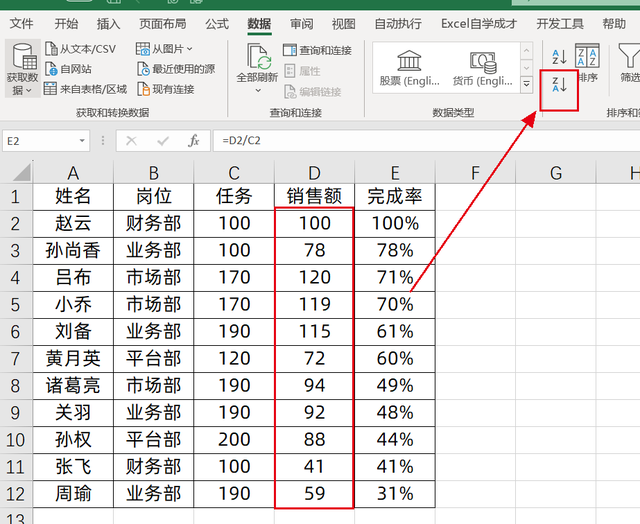Image resolution: width=640 pixels, height=524 pixels.
Task: Click completion cell showing 61%
Action: click(395, 332)
